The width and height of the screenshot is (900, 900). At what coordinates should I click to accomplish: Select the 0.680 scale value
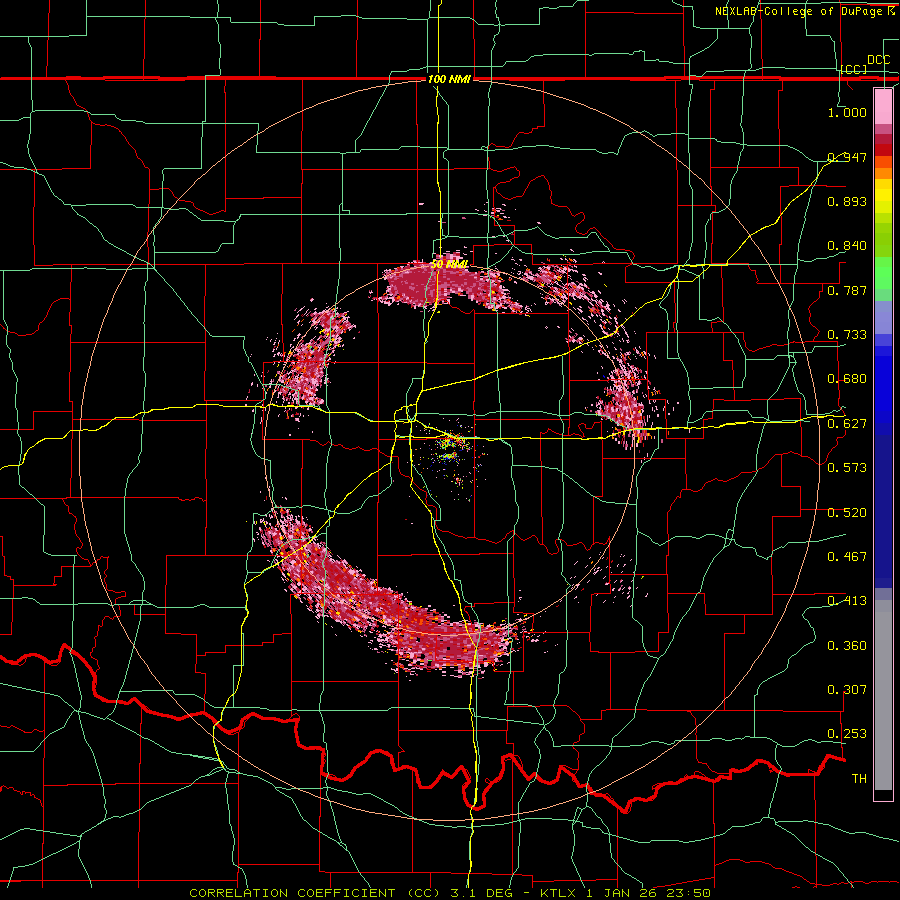(847, 379)
